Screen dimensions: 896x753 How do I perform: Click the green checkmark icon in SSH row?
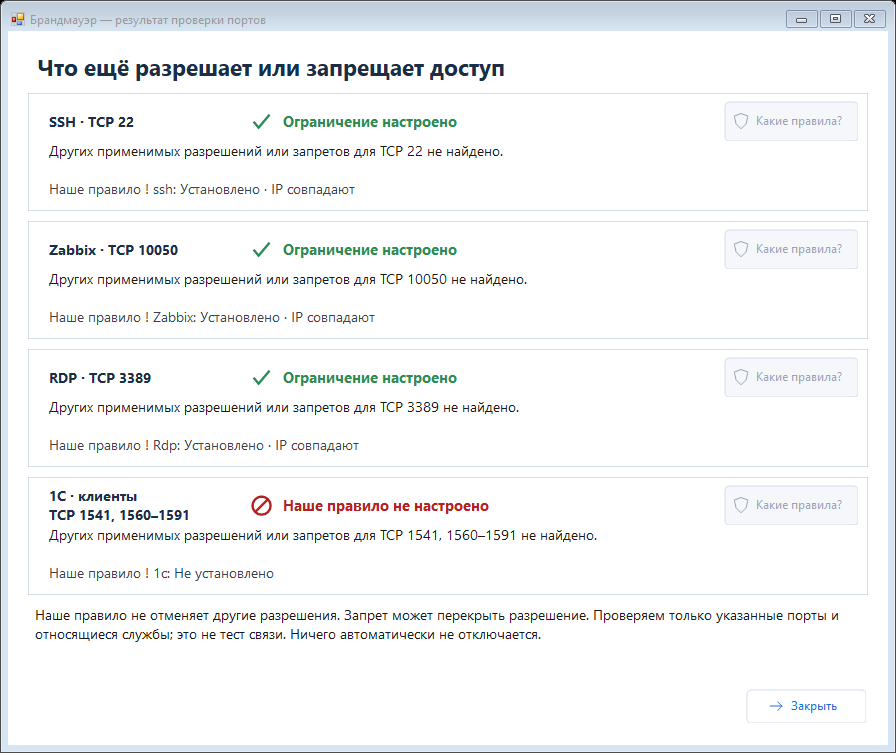(x=261, y=122)
